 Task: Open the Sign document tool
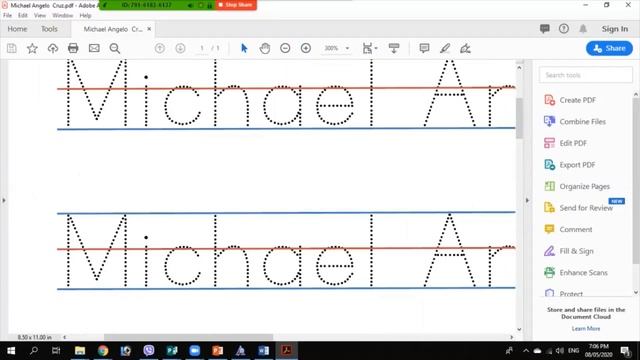point(465,48)
